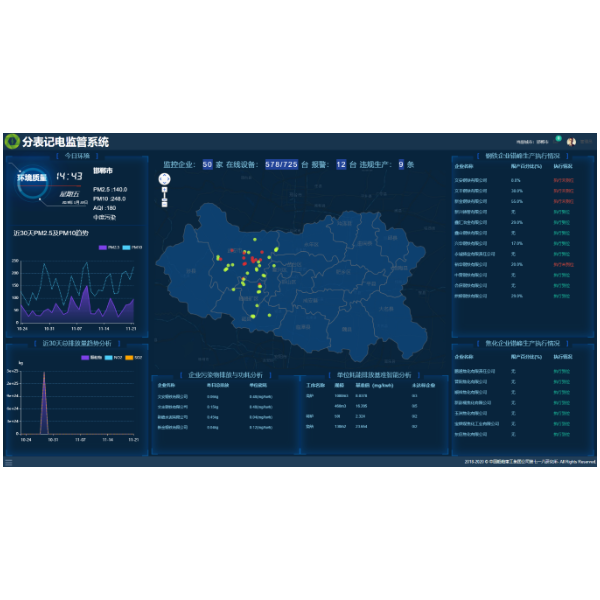Click the online devices count 578/725
This screenshot has height=600, width=600.
tap(276, 164)
